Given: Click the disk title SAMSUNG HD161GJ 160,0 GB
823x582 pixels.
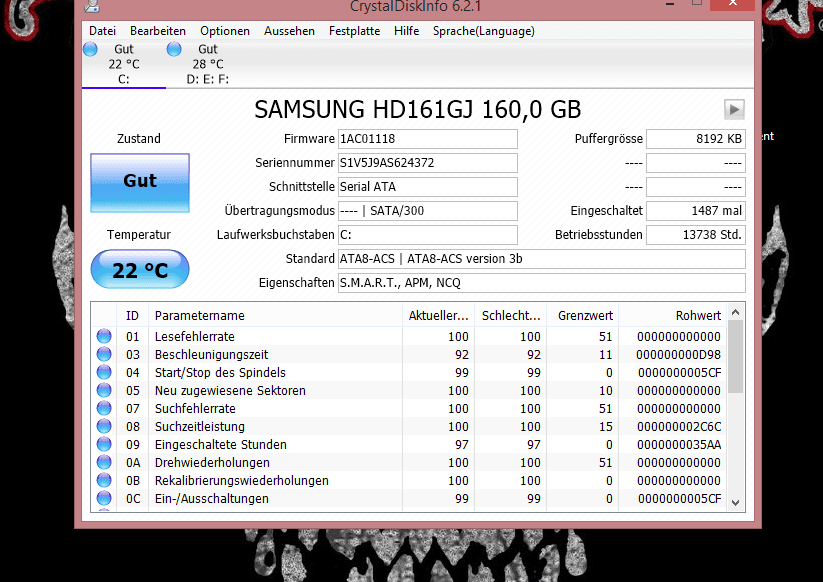Looking at the screenshot, I should coord(417,110).
